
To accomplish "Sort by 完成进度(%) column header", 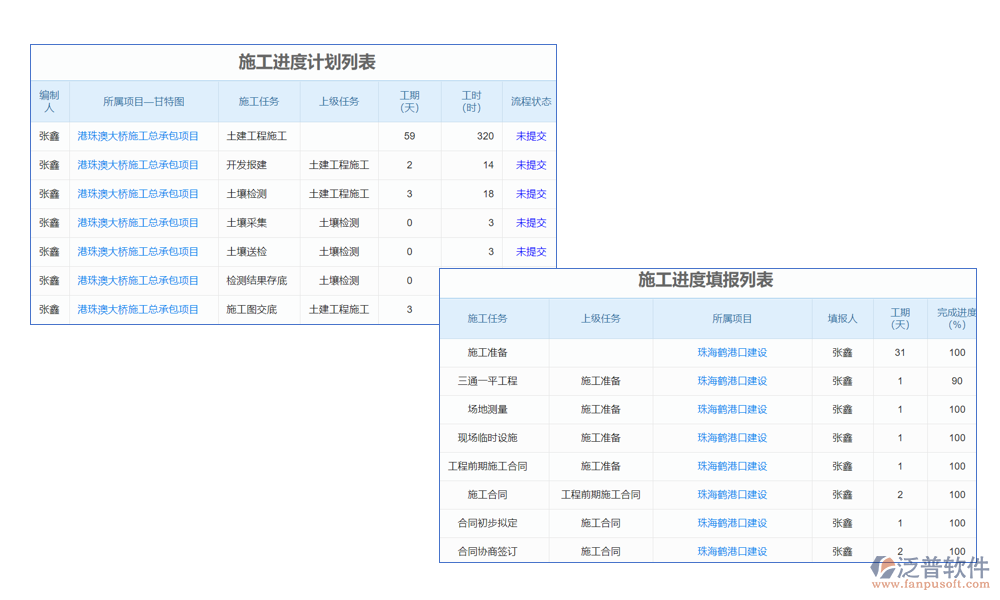I will pos(956,319).
